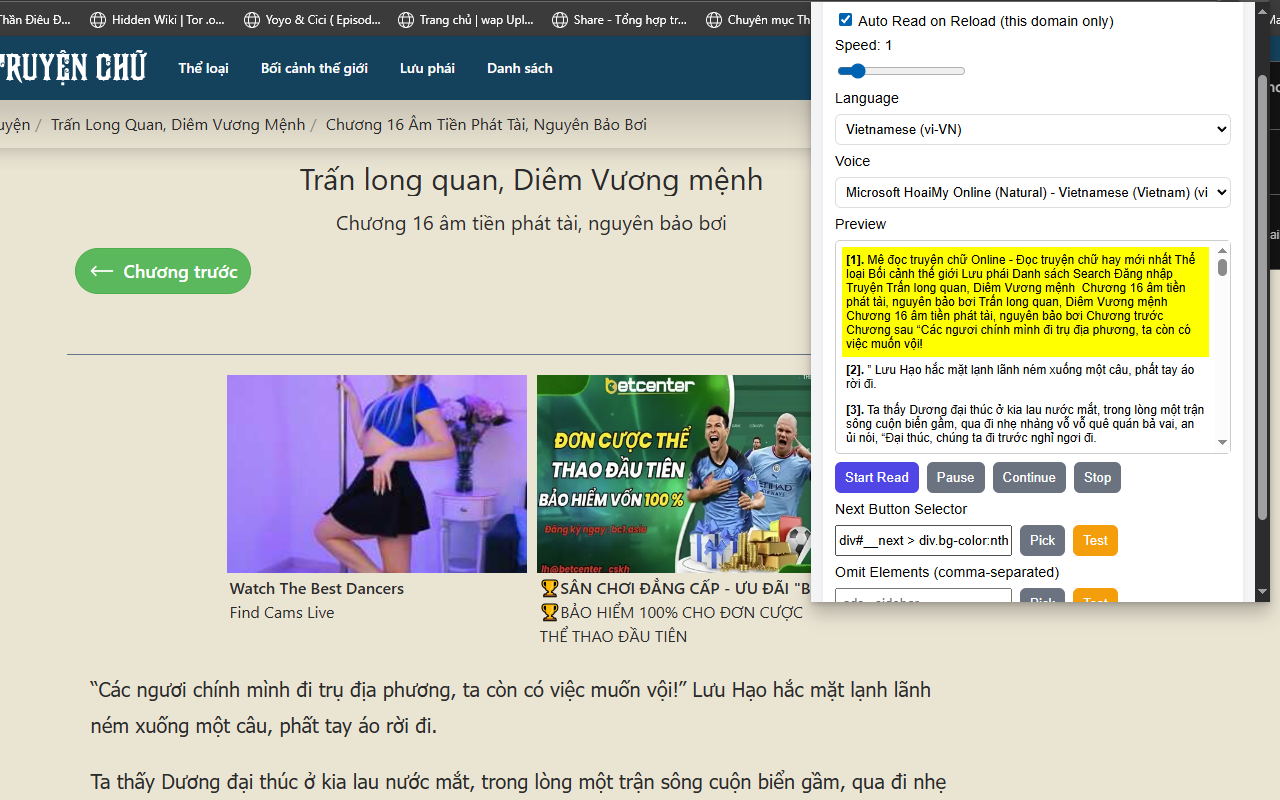
Task: Click Pick beside Next Button Selector
Action: tap(1042, 540)
